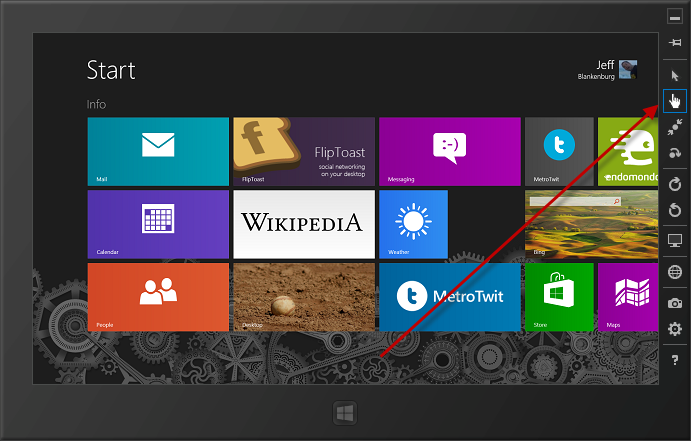Open simulator settings gear icon
This screenshot has width=691, height=441.
[x=675, y=329]
